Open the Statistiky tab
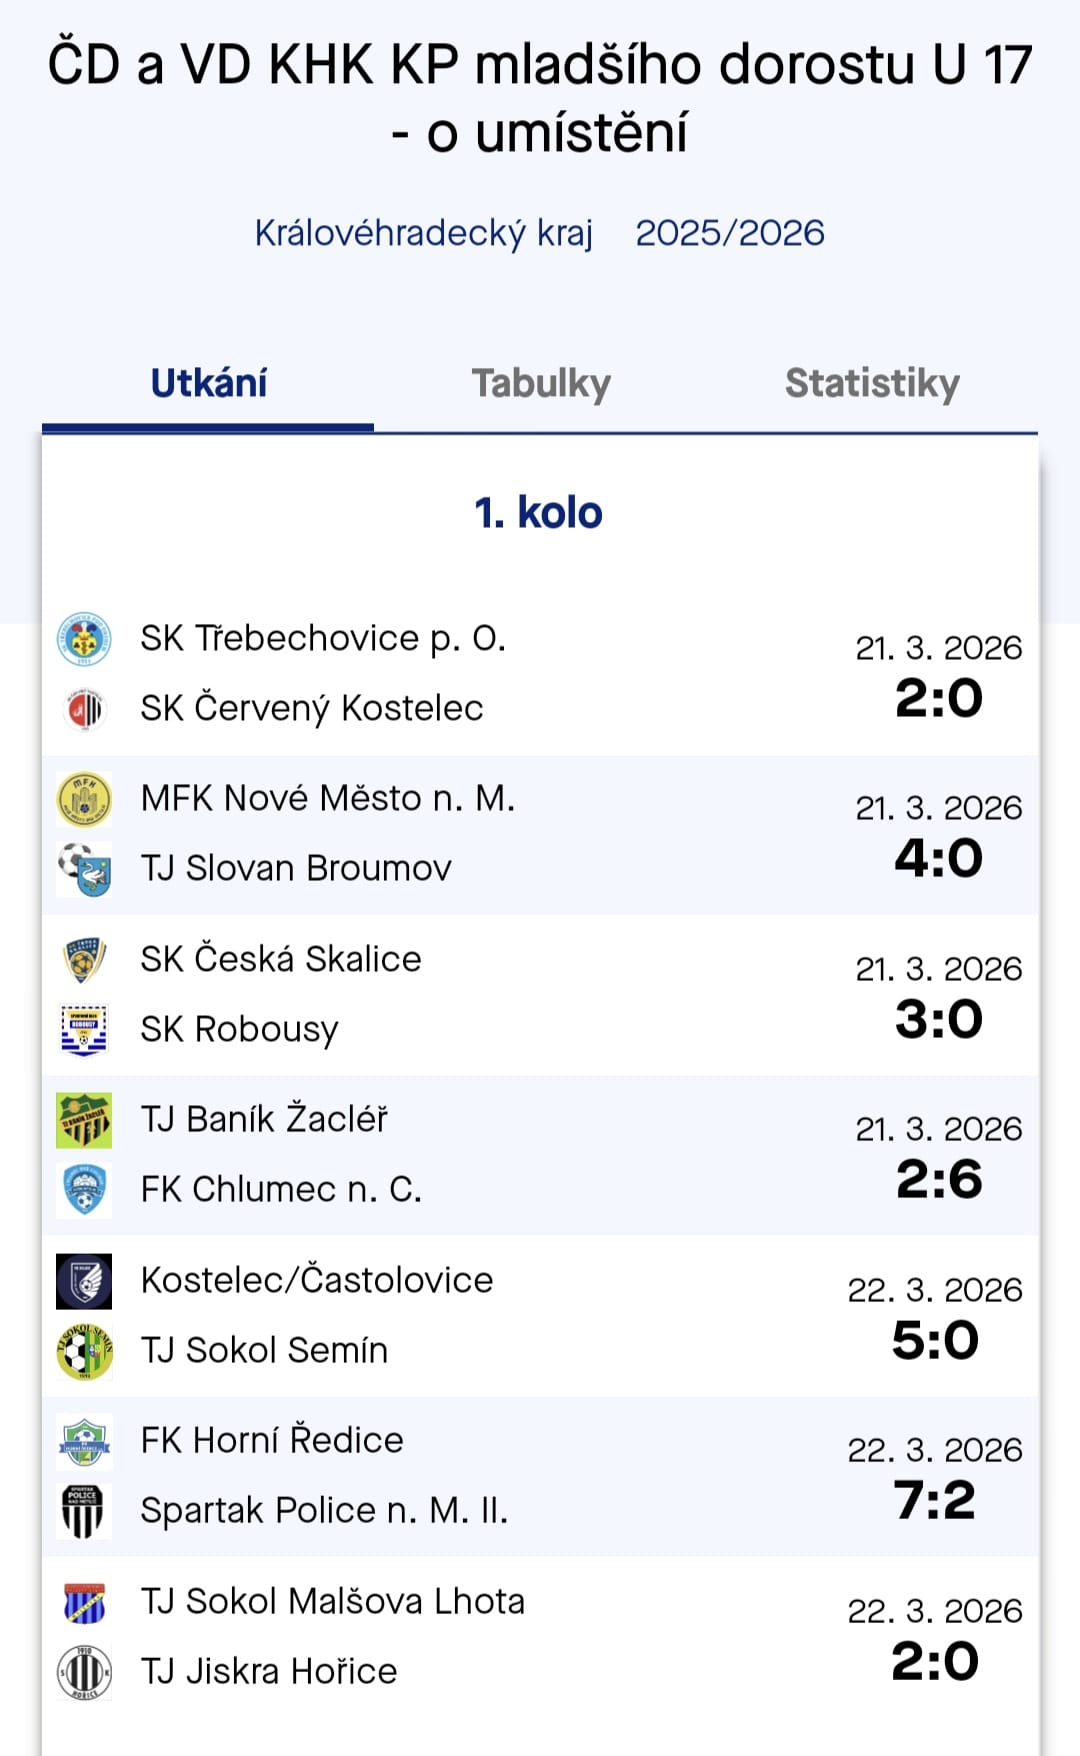 tap(872, 384)
